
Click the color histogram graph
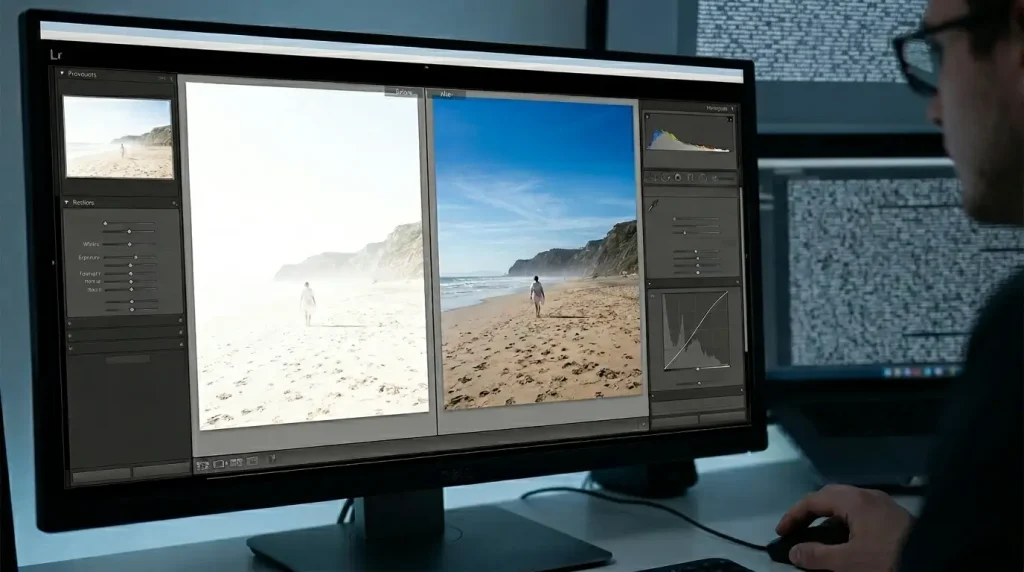tap(688, 140)
